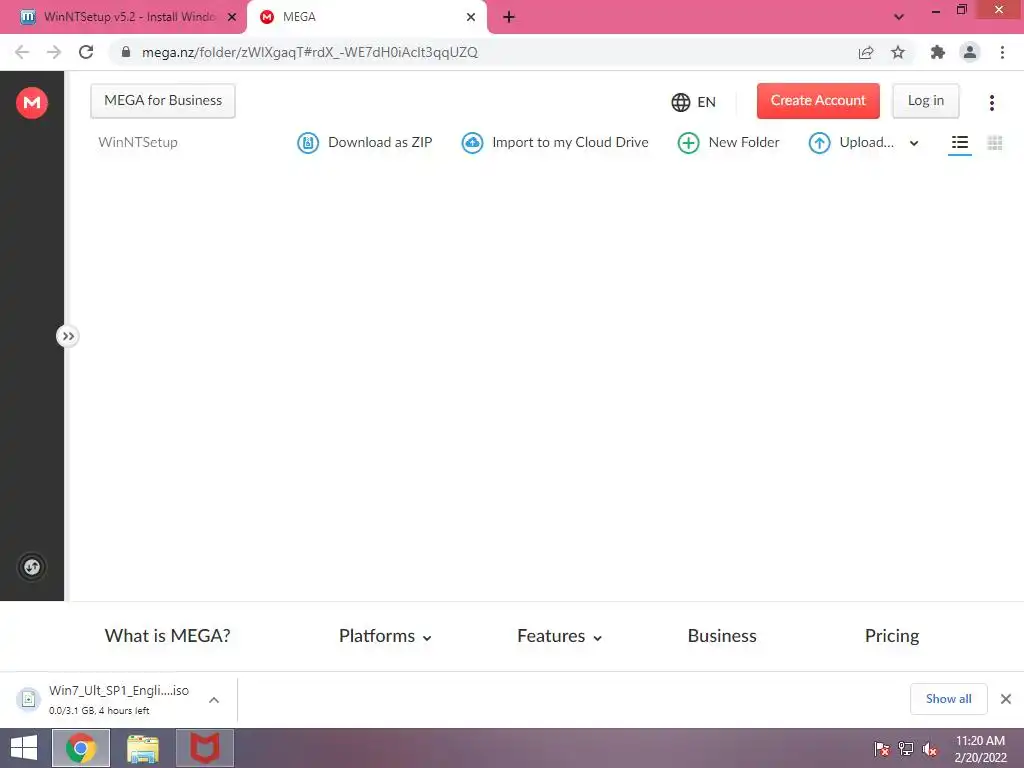Screen dimensions: 1024x768
Task: Switch to list view
Action: 959,142
